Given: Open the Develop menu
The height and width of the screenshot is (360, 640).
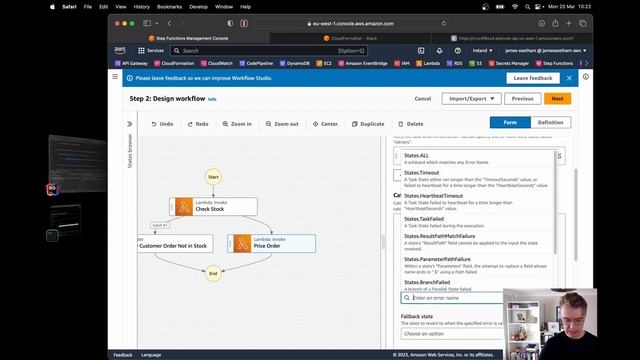Looking at the screenshot, I should 198,7.
